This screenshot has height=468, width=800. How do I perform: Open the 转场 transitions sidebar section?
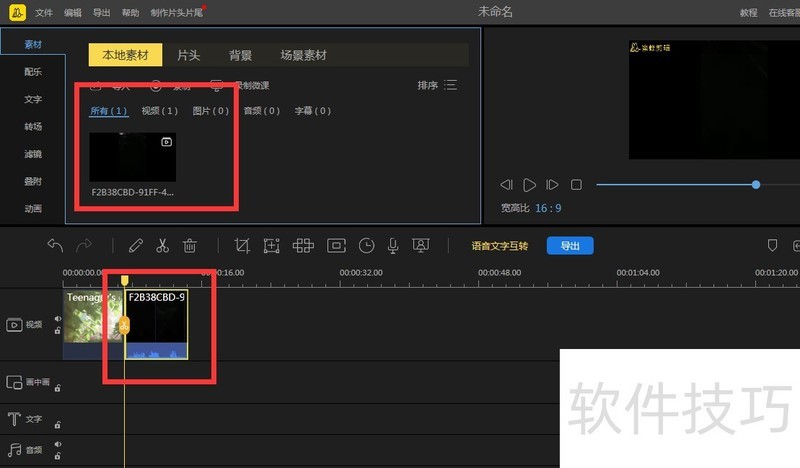33,127
